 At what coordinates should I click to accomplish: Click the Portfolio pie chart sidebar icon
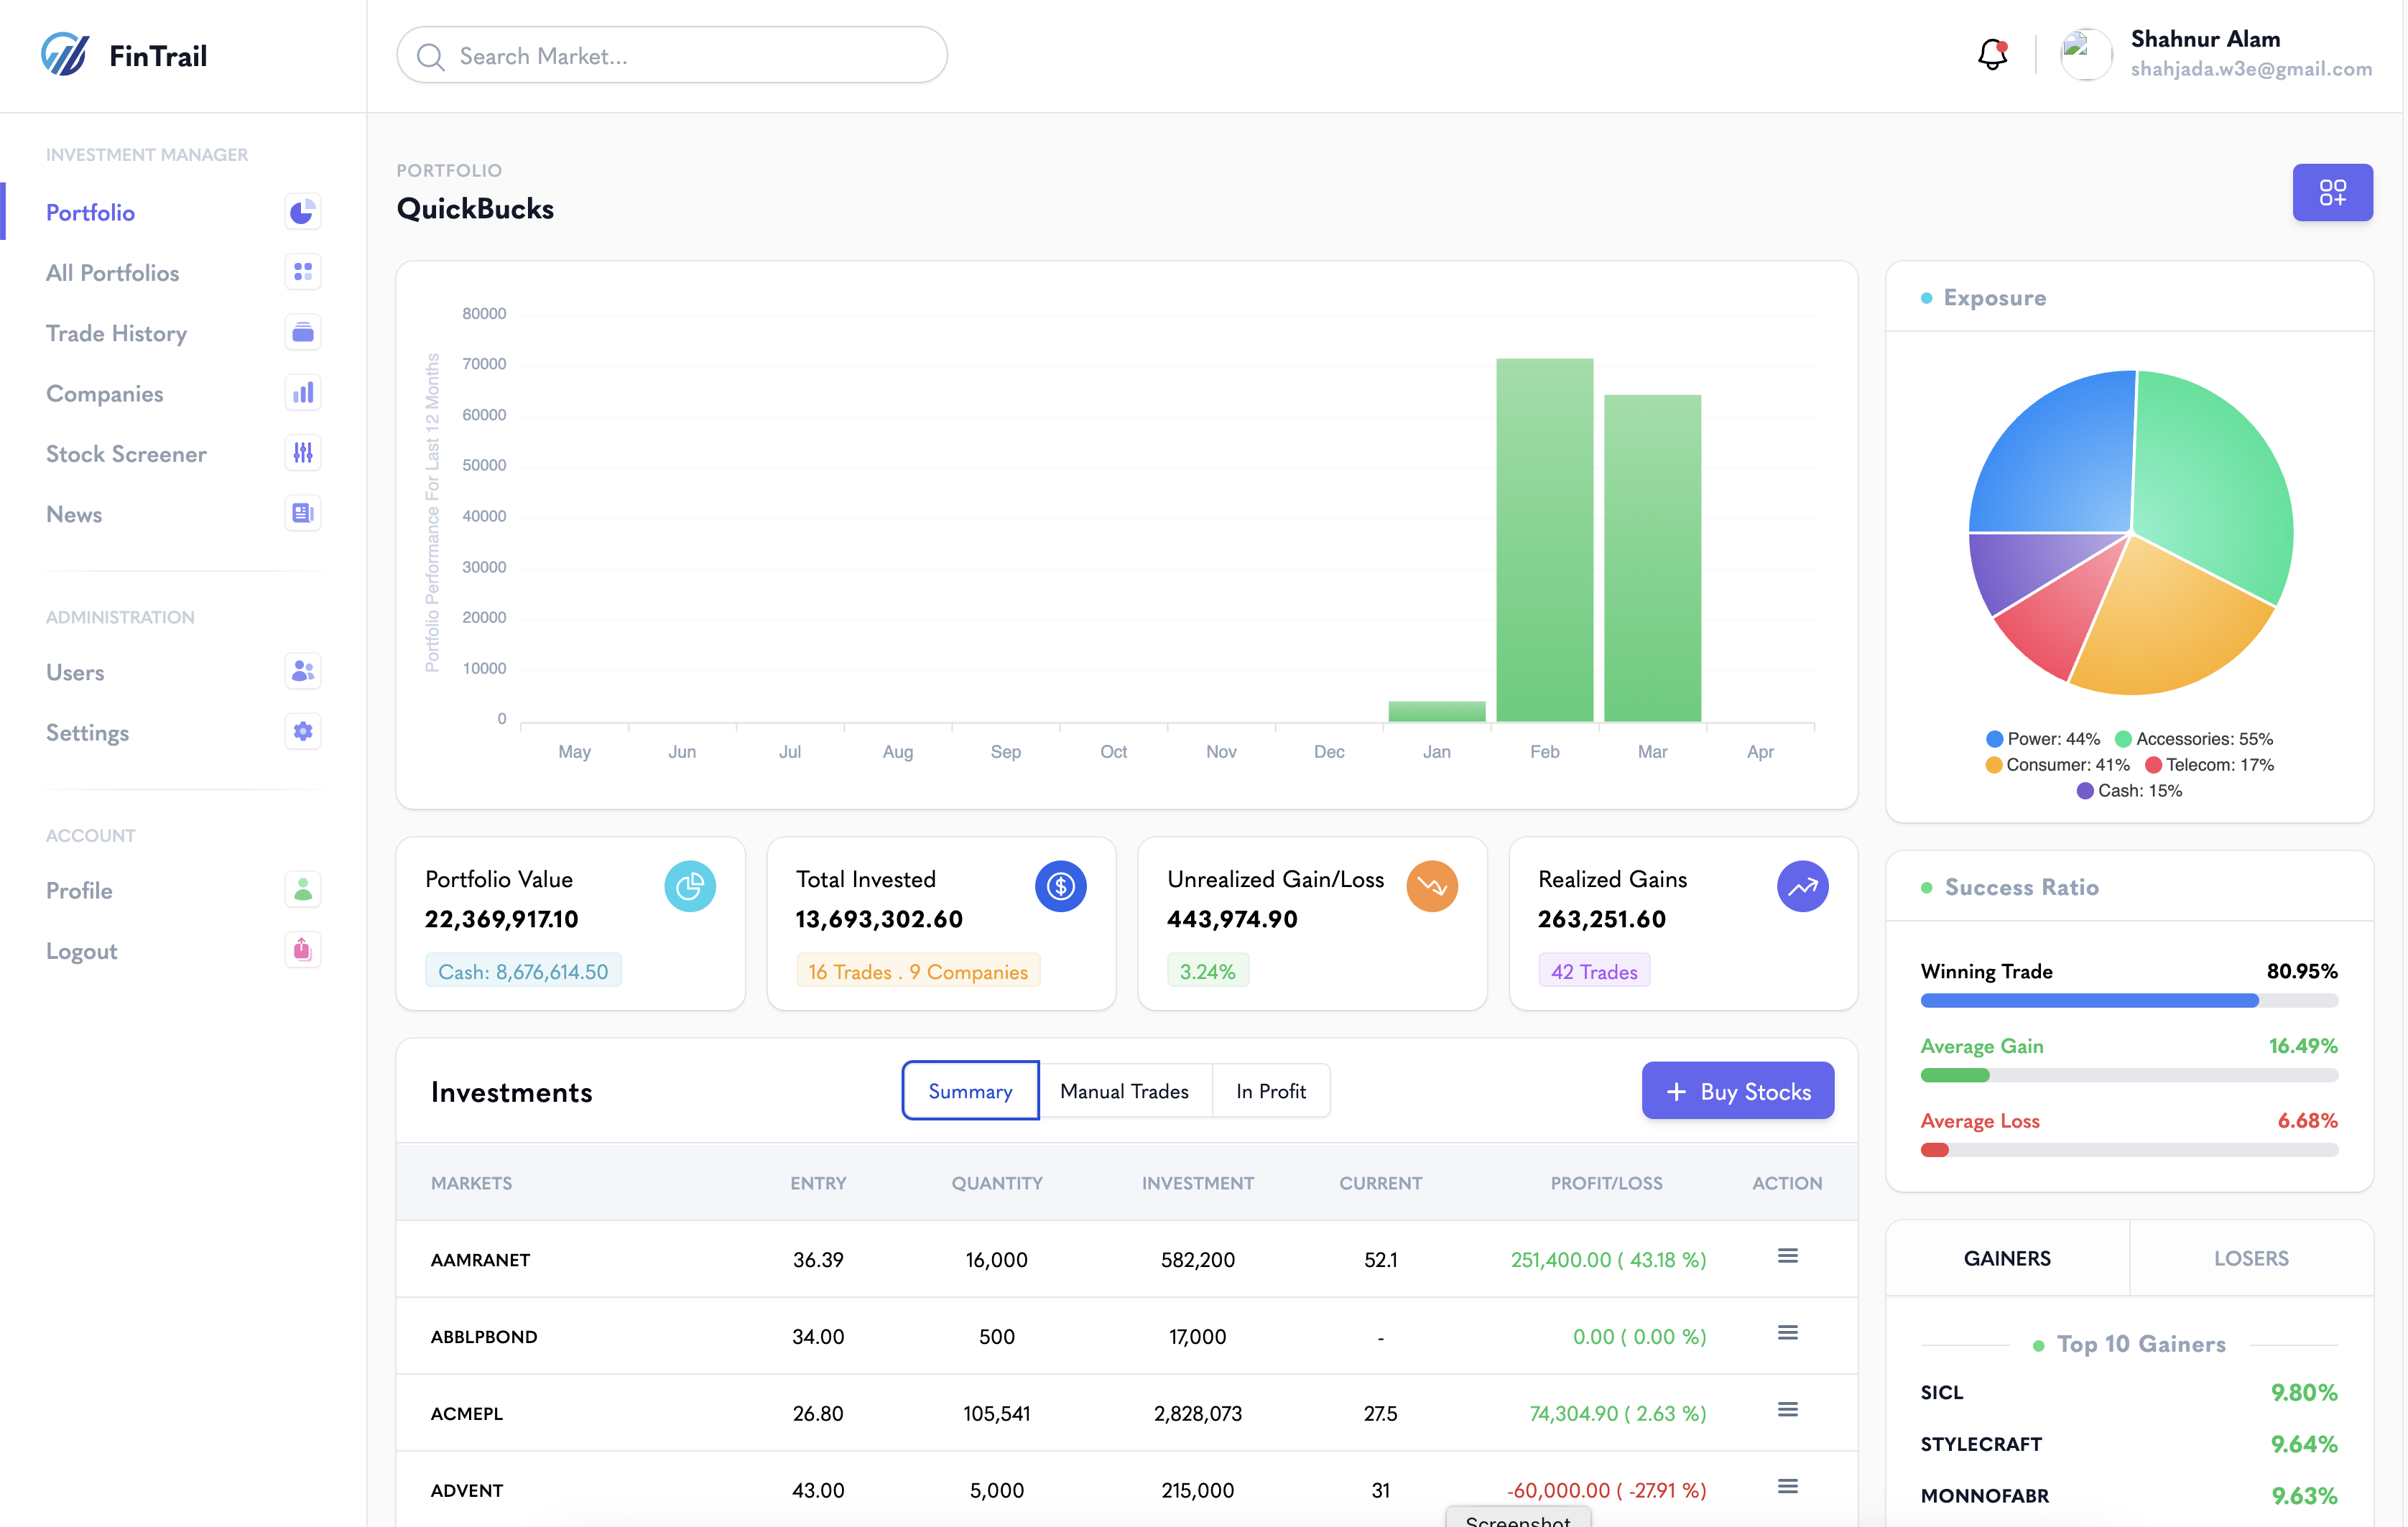pos(302,212)
